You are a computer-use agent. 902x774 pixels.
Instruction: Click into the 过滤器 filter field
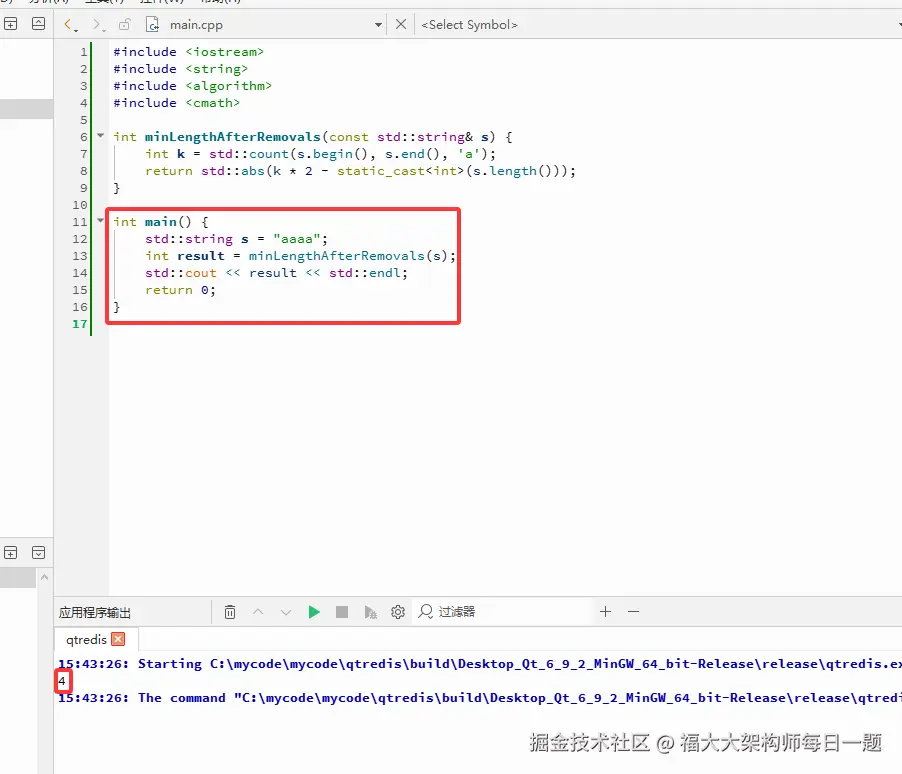503,612
